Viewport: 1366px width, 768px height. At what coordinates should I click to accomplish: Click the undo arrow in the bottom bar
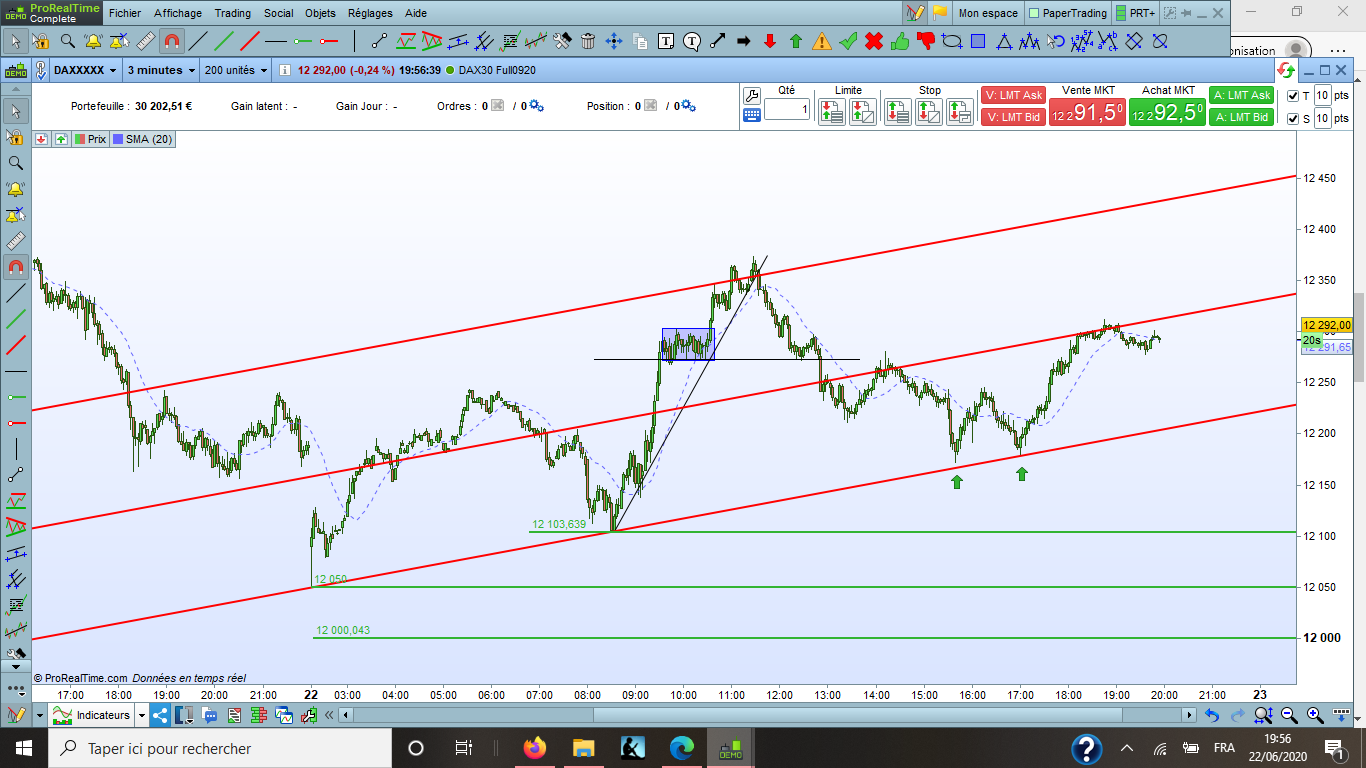(1212, 715)
